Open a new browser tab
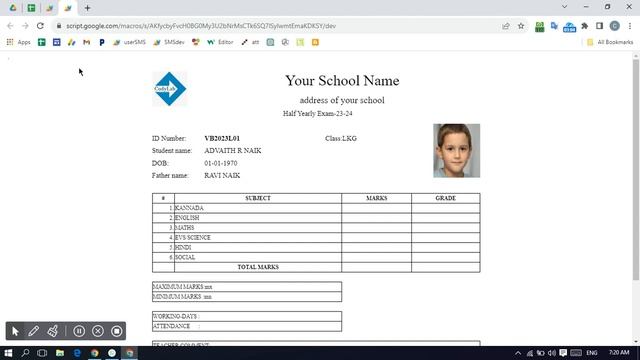 87,8
